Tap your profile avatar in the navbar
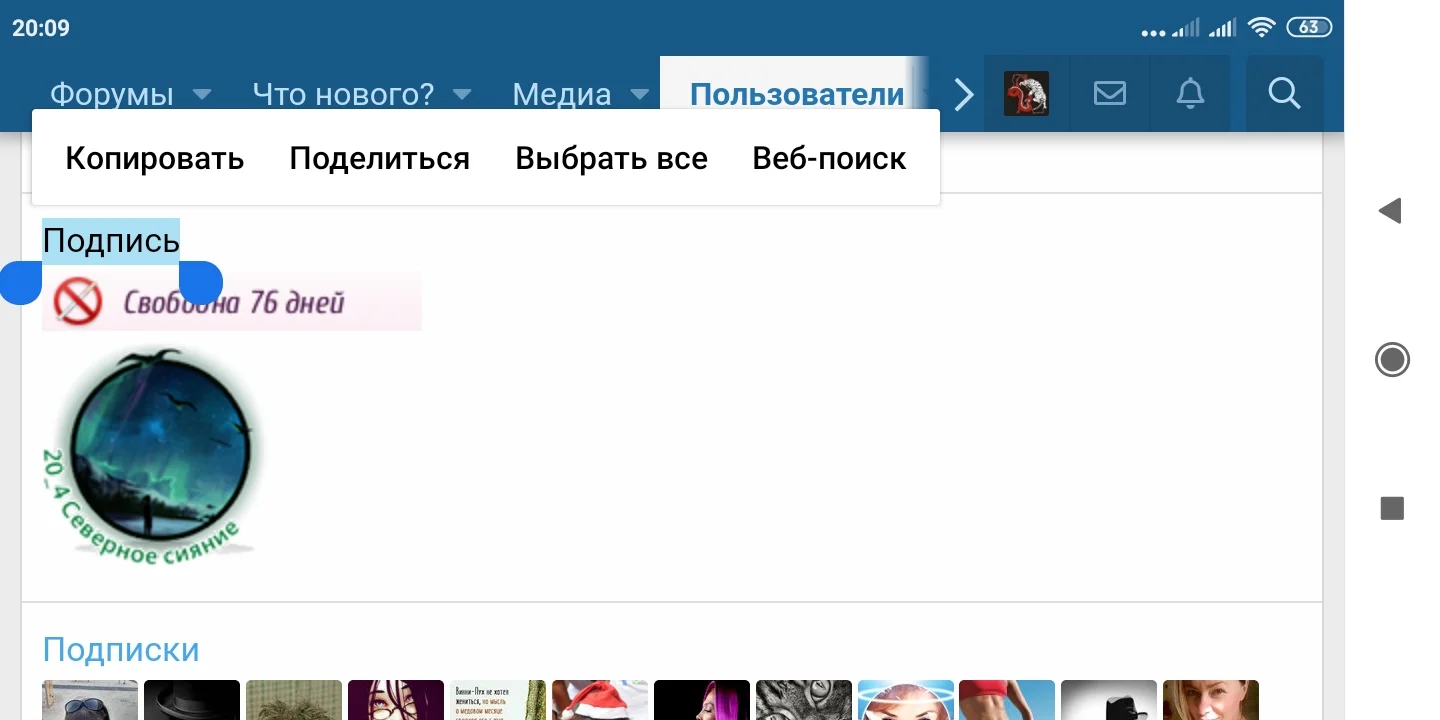Image resolution: width=1440 pixels, height=720 pixels. [1026, 93]
